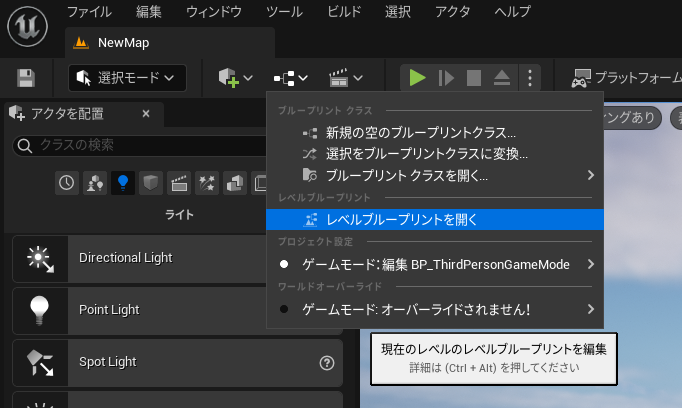The width and height of the screenshot is (682, 408).
Task: Click the Directional Light label
Action: [126, 258]
